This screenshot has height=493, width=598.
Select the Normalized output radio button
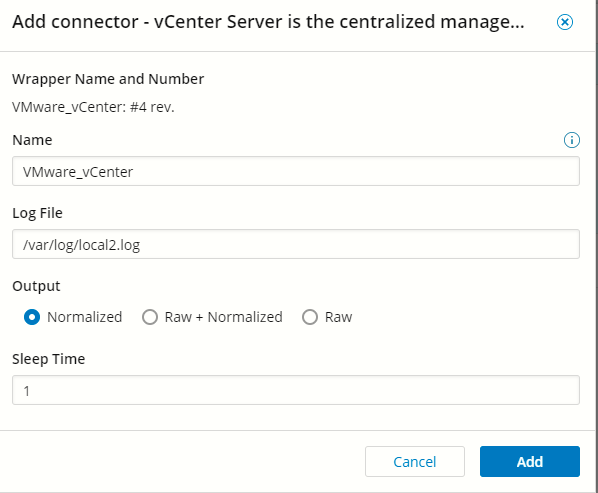(x=32, y=317)
